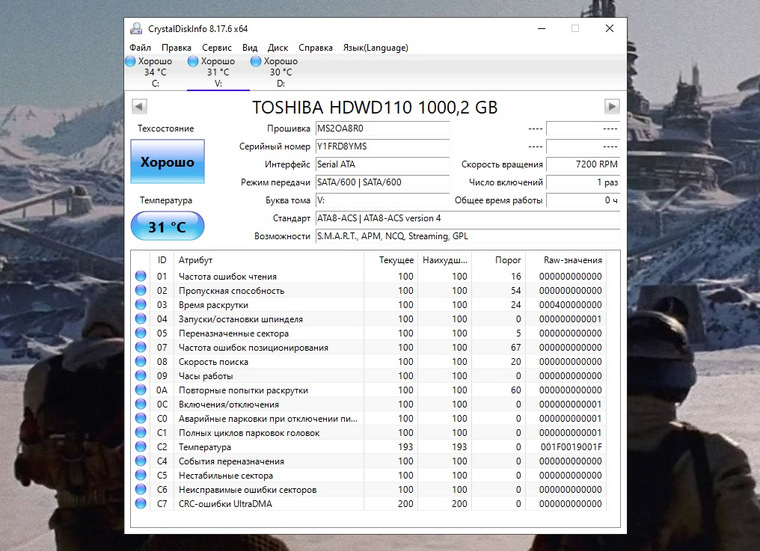760x551 pixels.
Task: Click the Raw-значения column header
Action: point(566,260)
